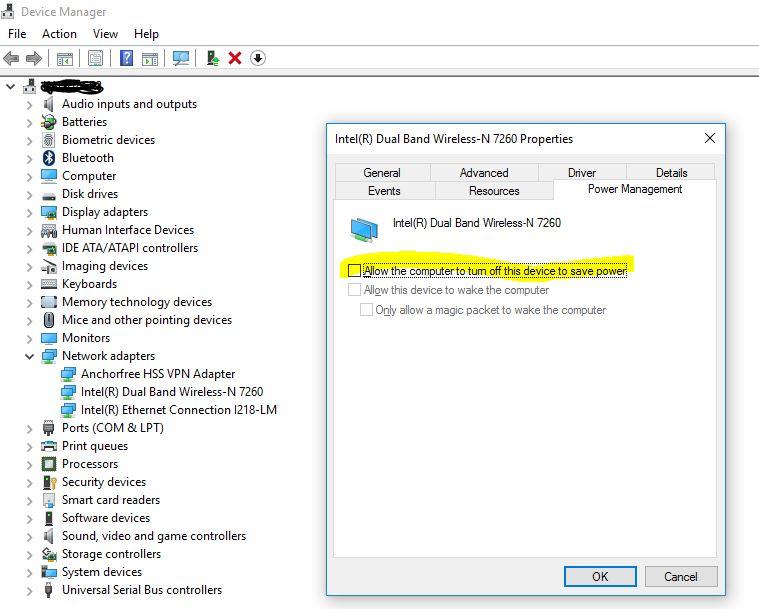Screen dimensions: 759x609
Task: Click the Security devices key icon
Action: tap(49, 482)
